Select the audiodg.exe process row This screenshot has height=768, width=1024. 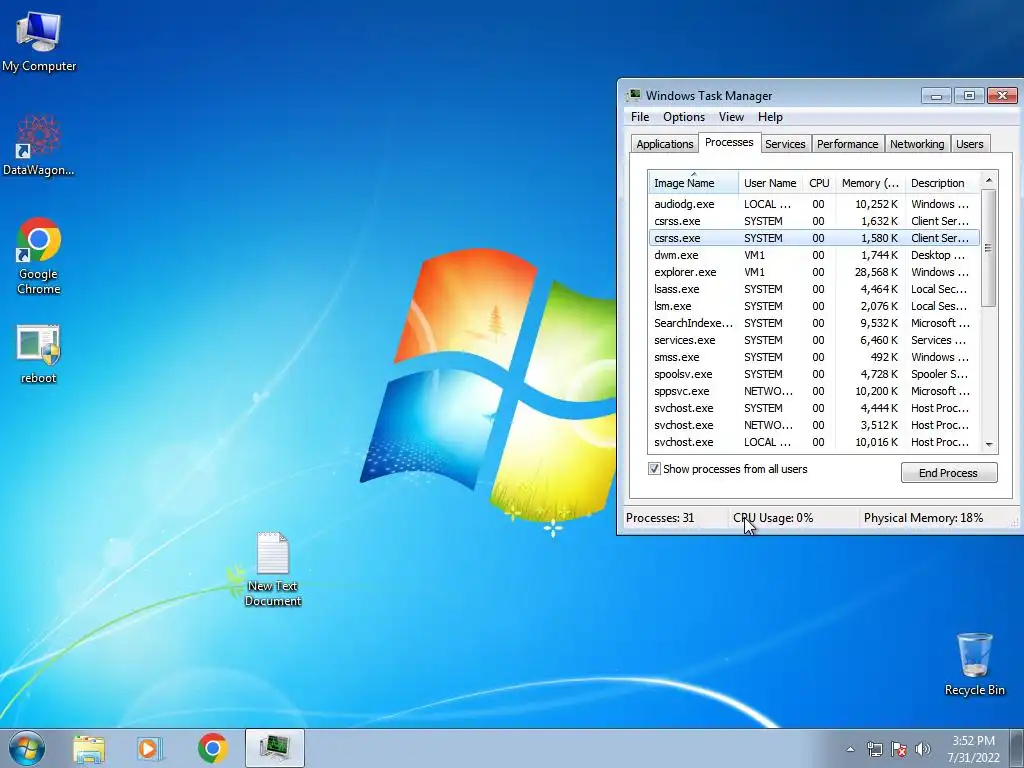tap(814, 204)
